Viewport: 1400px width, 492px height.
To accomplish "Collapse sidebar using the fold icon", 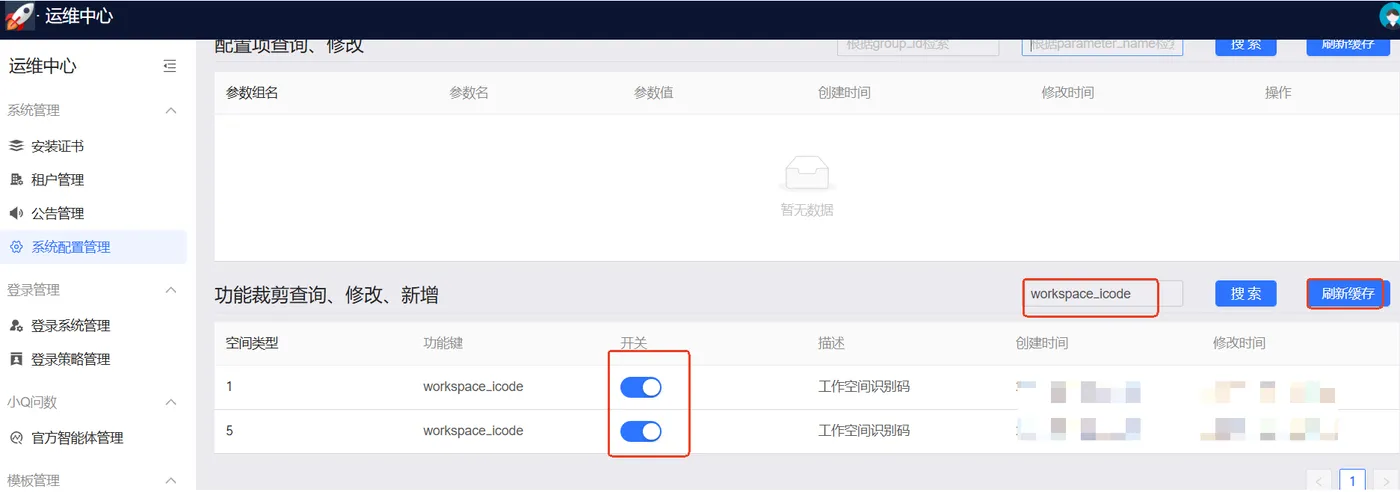I will (170, 67).
